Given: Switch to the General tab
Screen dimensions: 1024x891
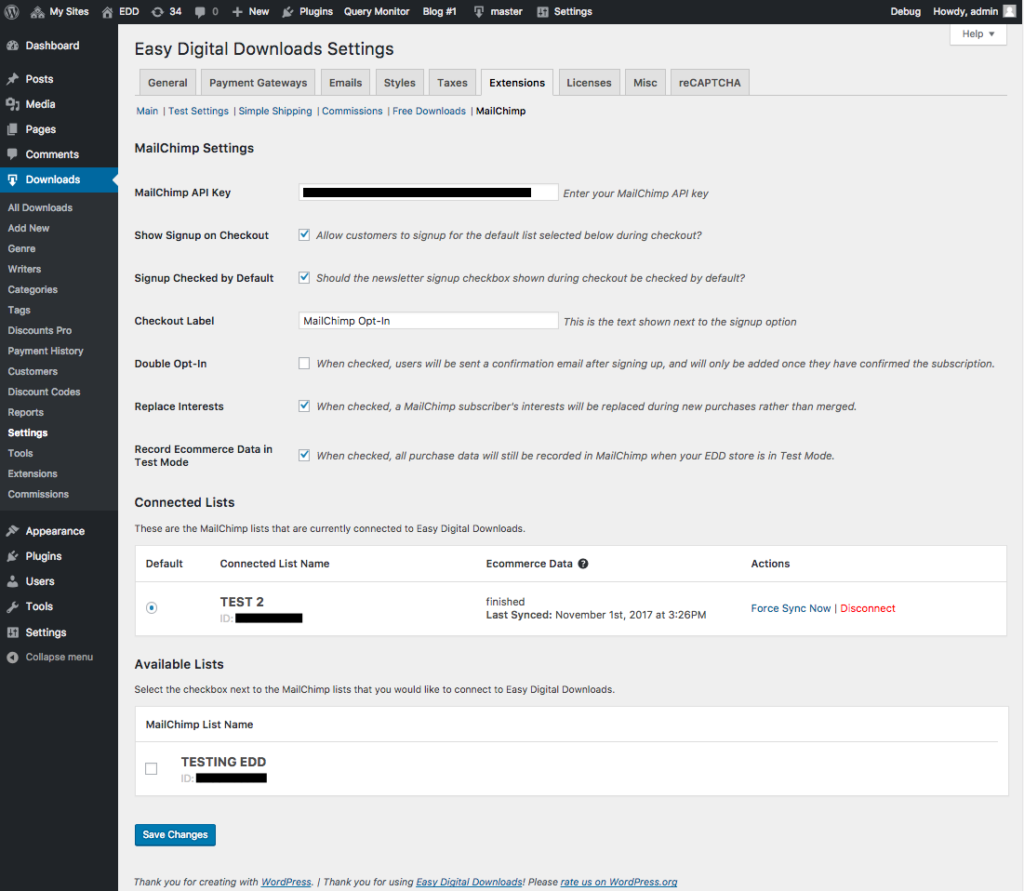Looking at the screenshot, I should (x=167, y=83).
